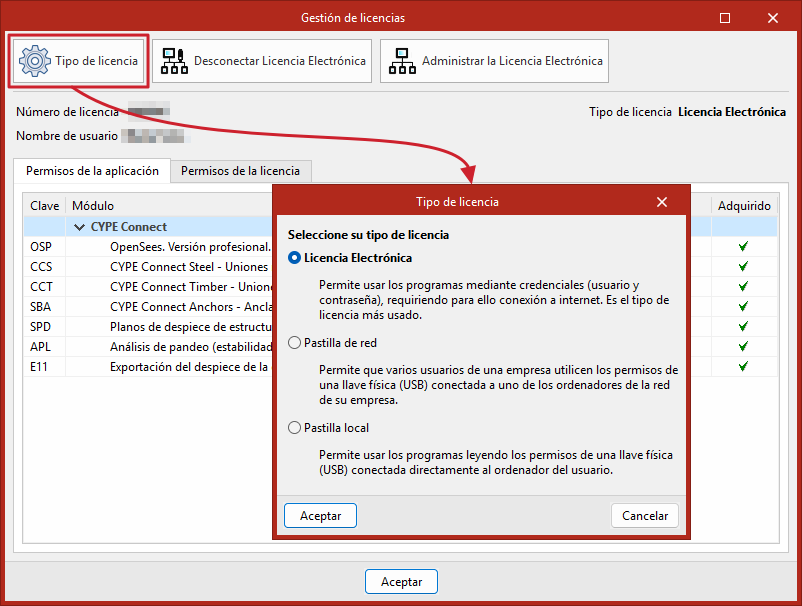Click the Administrar la Licencia Electrónica network icon
Screen dimensions: 802x606
[403, 61]
